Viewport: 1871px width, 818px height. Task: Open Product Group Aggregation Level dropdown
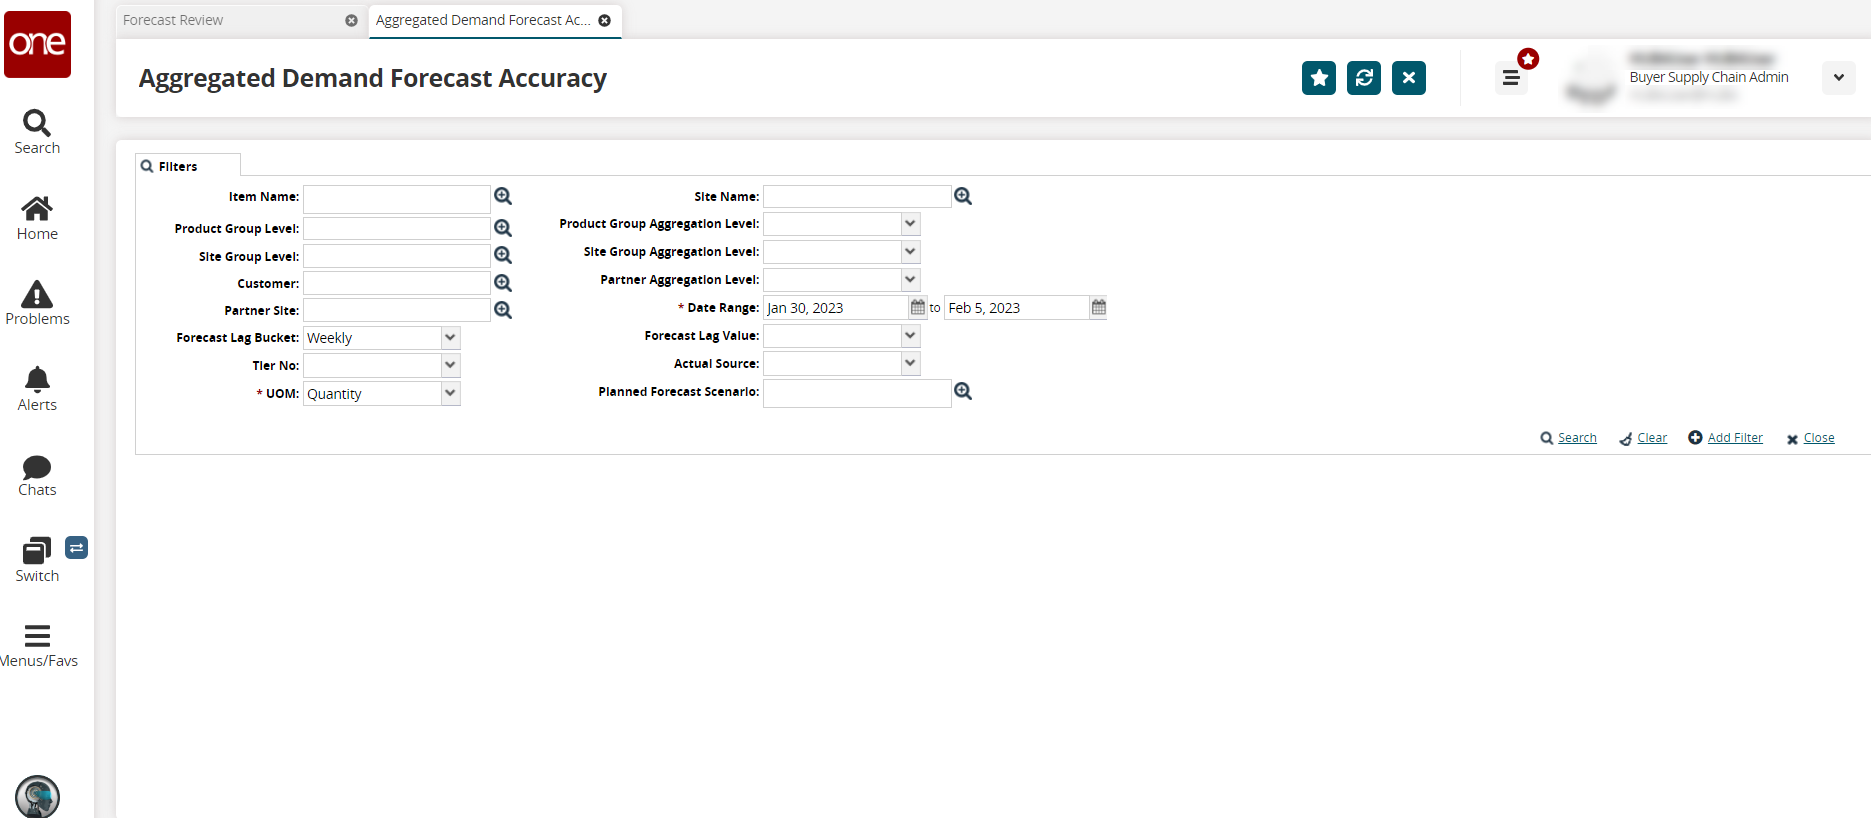click(x=910, y=224)
